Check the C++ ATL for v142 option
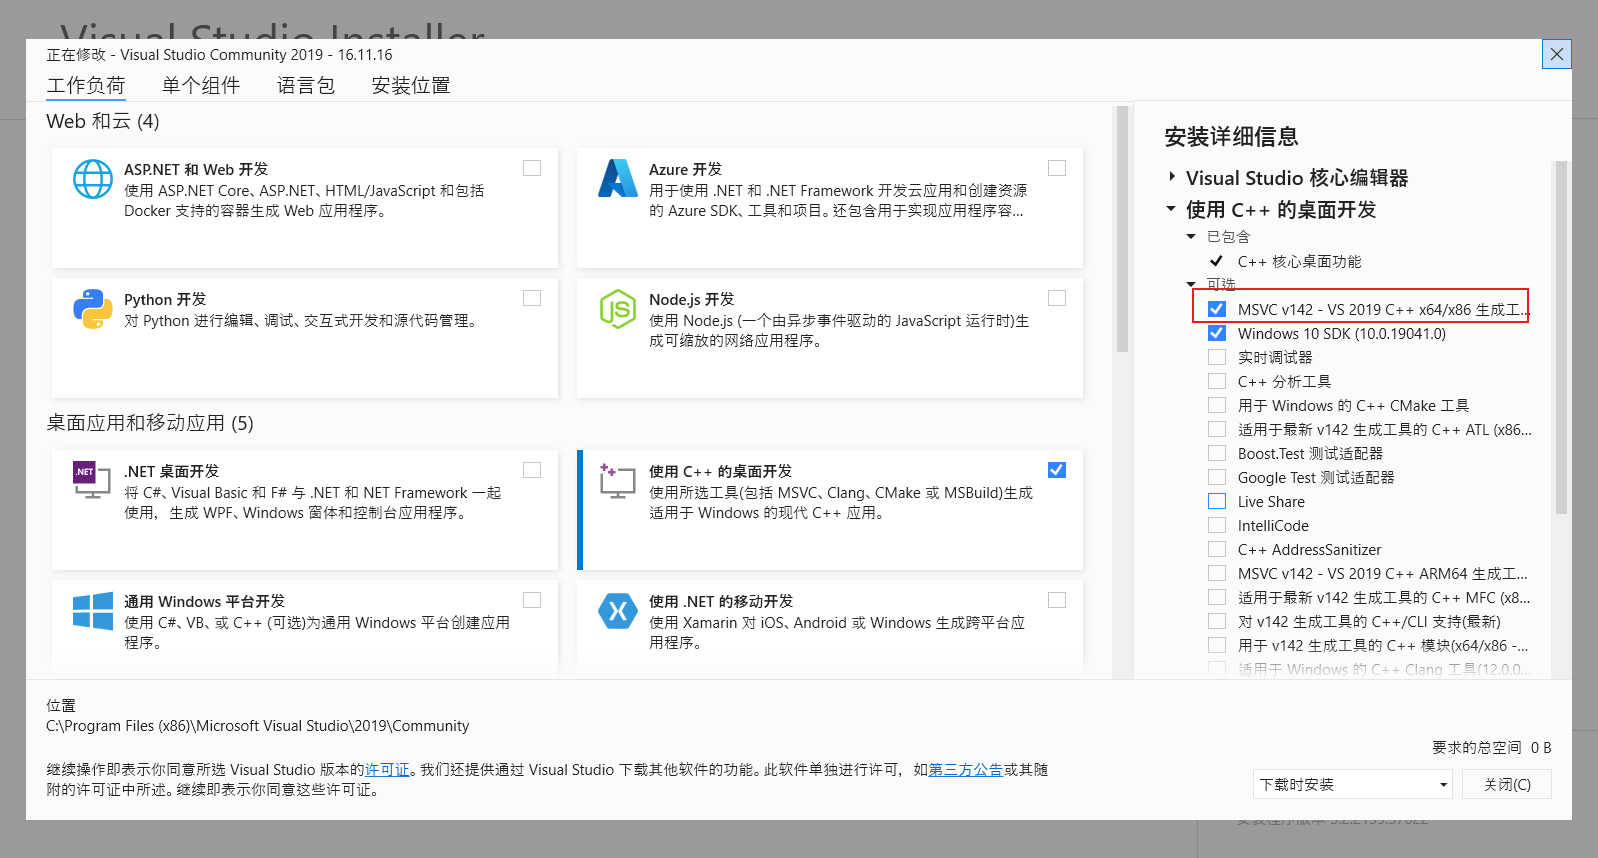 pyautogui.click(x=1217, y=429)
